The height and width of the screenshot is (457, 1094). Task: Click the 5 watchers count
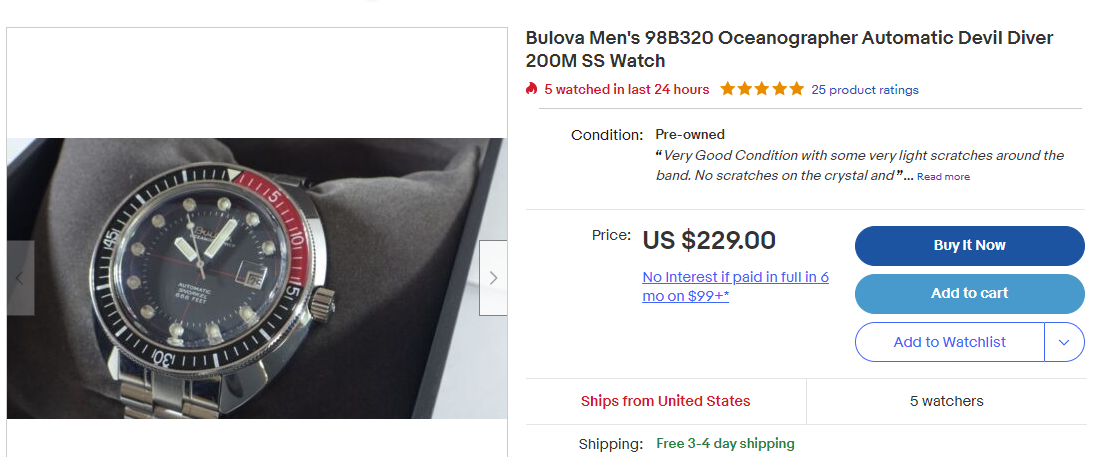[946, 401]
